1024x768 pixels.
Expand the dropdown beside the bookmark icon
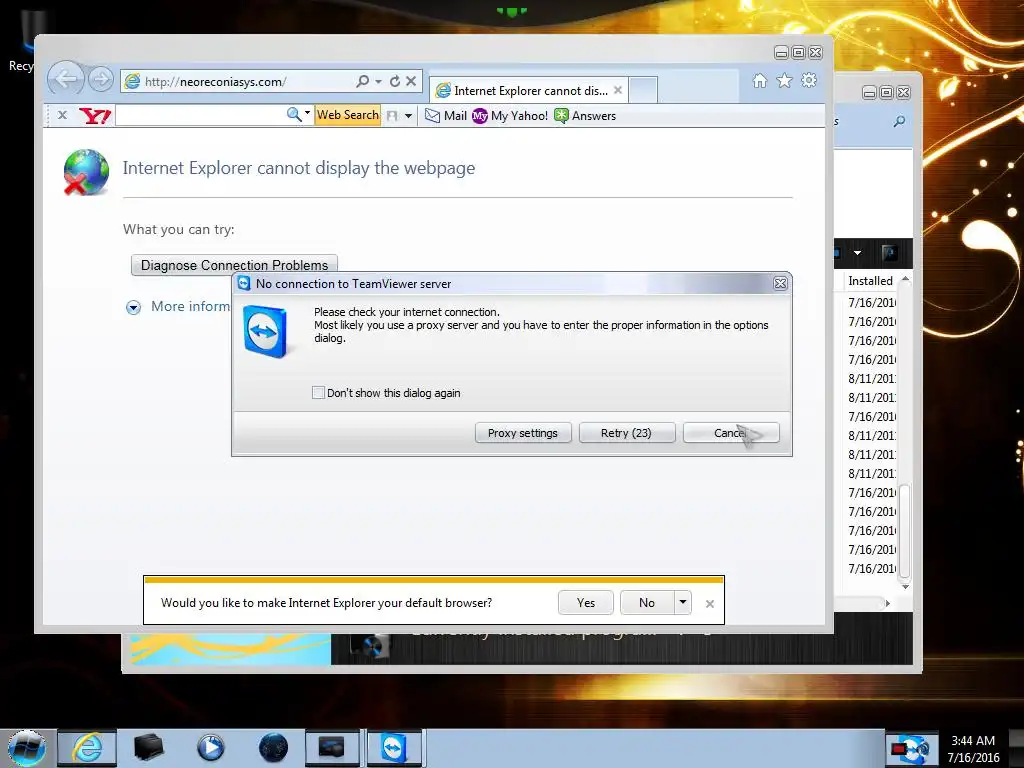tap(409, 116)
